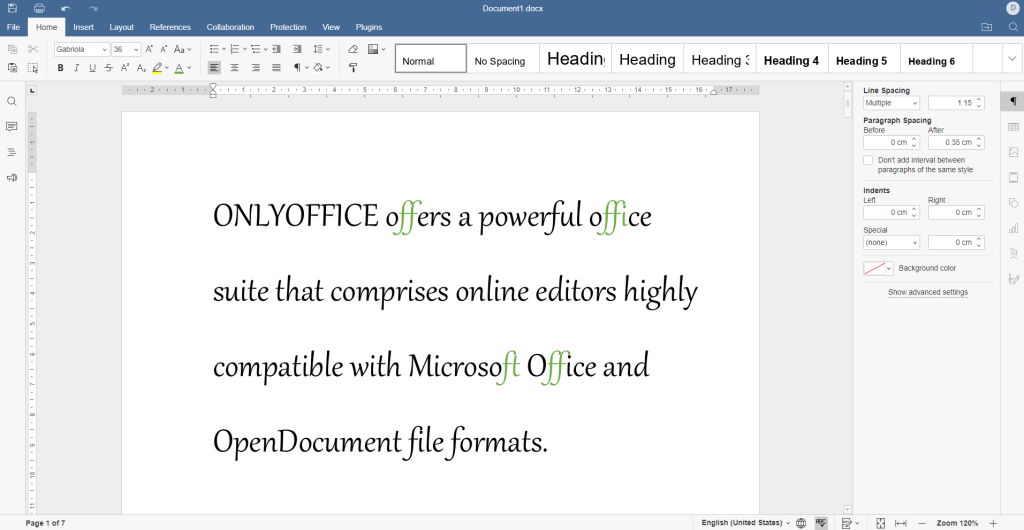Click Show advanced settings link
The image size is (1024, 530).
pos(927,292)
